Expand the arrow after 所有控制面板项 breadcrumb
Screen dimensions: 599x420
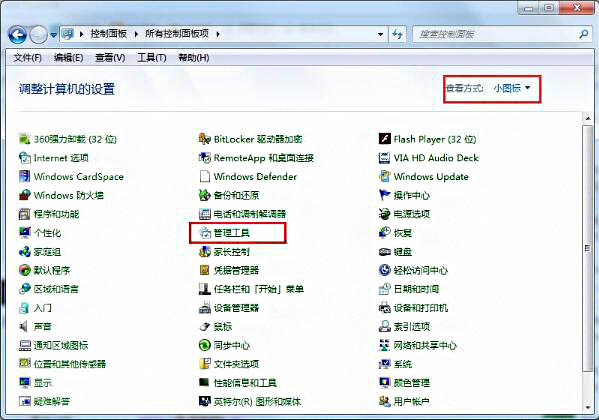click(218, 34)
